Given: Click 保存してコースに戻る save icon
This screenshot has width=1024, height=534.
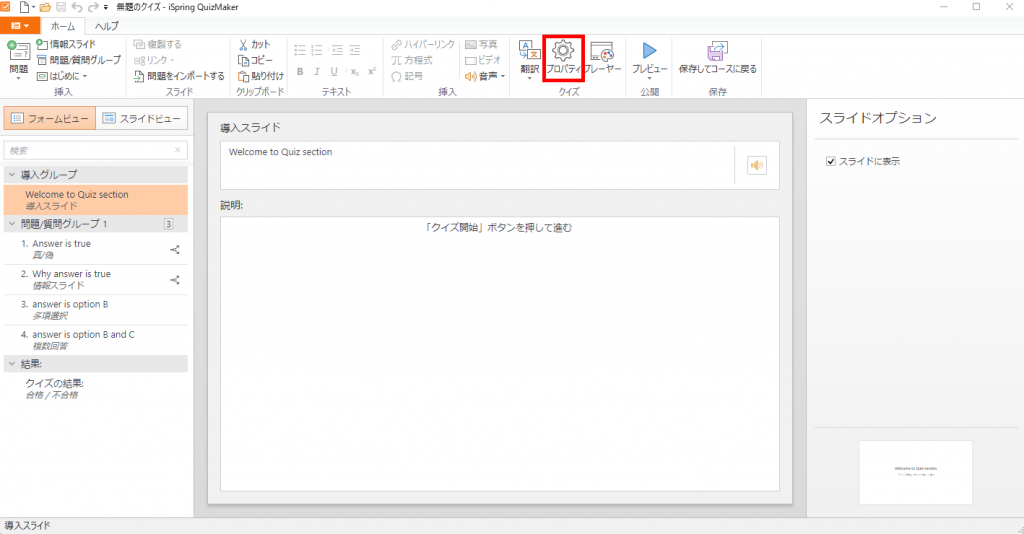Looking at the screenshot, I should (717, 51).
